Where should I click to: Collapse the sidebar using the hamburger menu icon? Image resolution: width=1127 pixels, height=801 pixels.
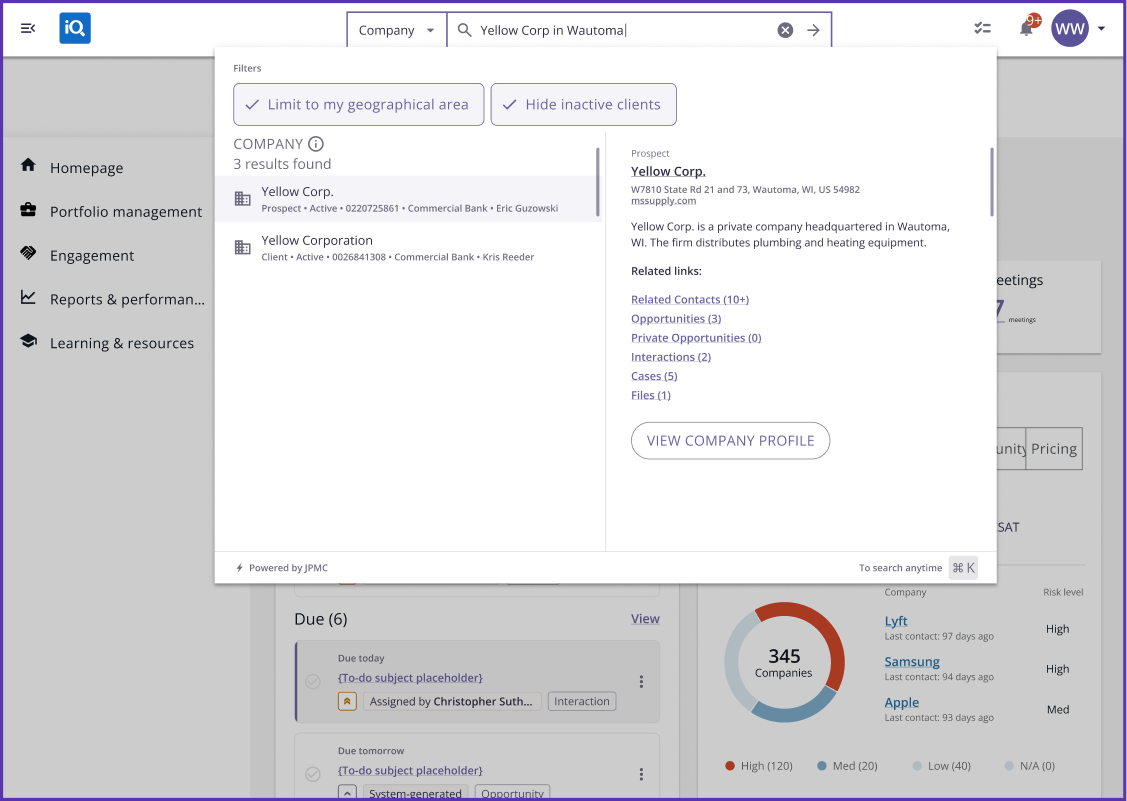pyautogui.click(x=28, y=29)
